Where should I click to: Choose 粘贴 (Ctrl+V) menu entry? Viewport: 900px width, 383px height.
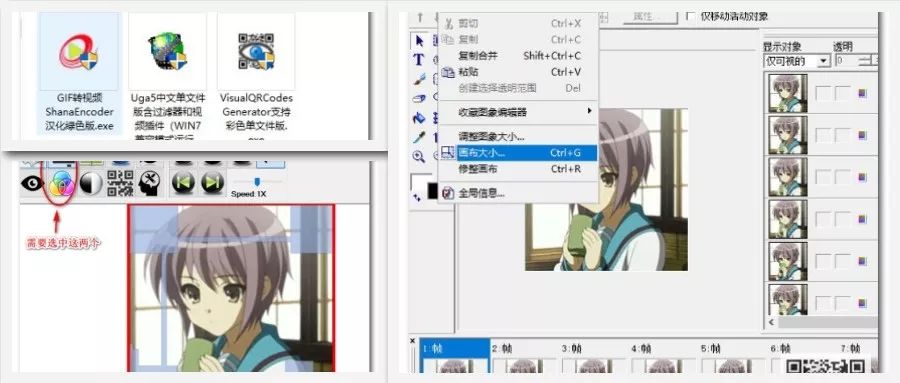(519, 72)
